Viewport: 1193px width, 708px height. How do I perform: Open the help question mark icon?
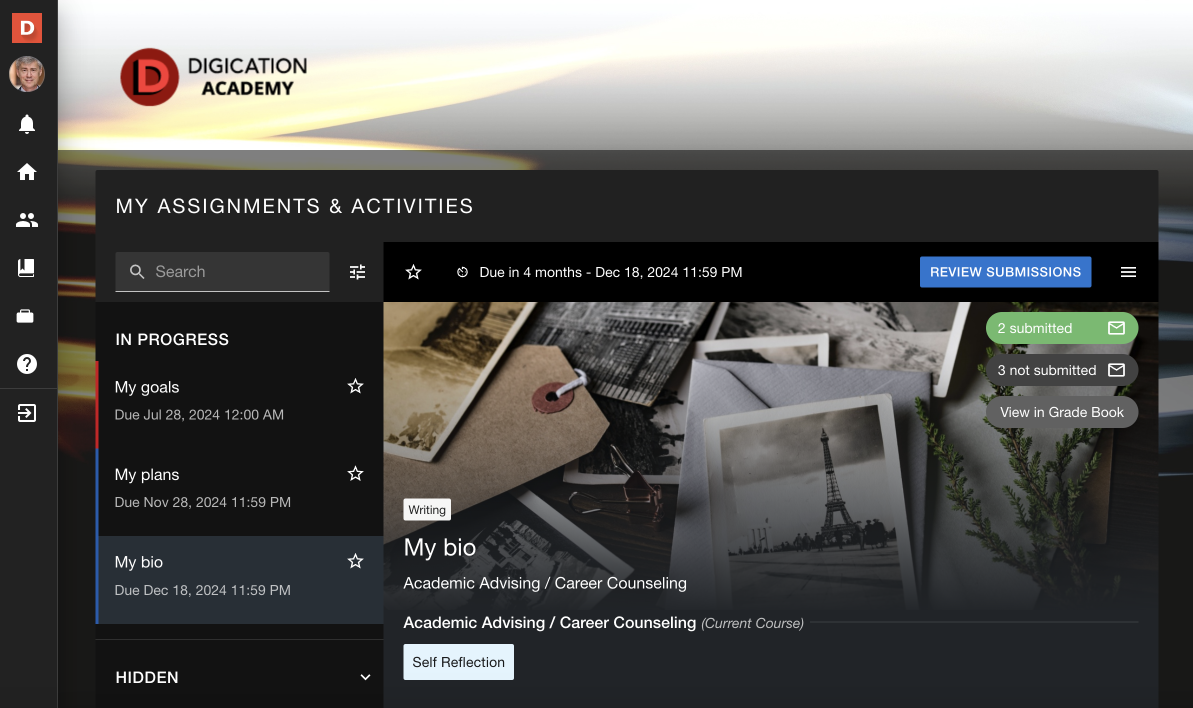pyautogui.click(x=27, y=364)
